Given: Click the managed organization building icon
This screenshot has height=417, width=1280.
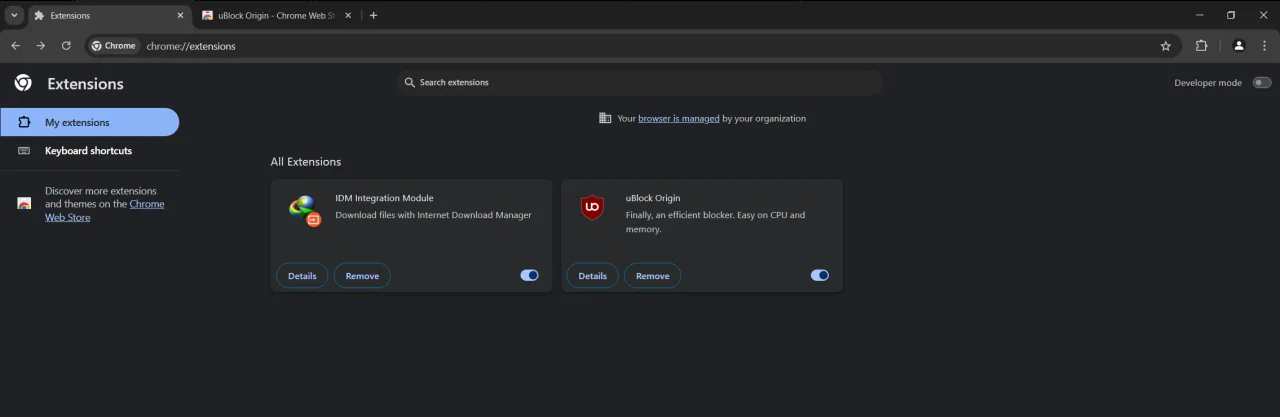Looking at the screenshot, I should (605, 118).
